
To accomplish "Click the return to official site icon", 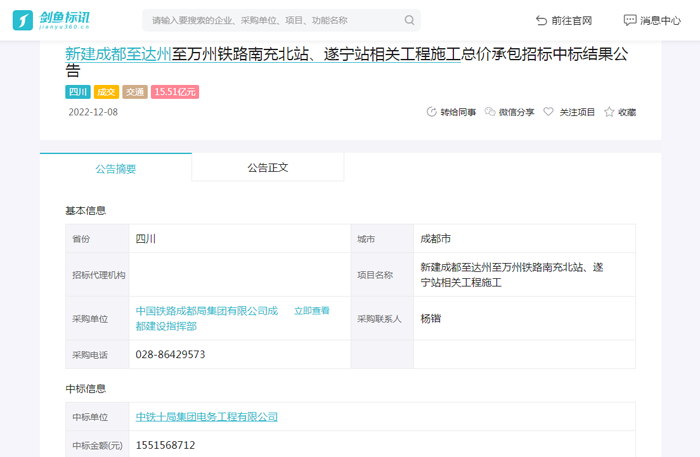I will [541, 20].
